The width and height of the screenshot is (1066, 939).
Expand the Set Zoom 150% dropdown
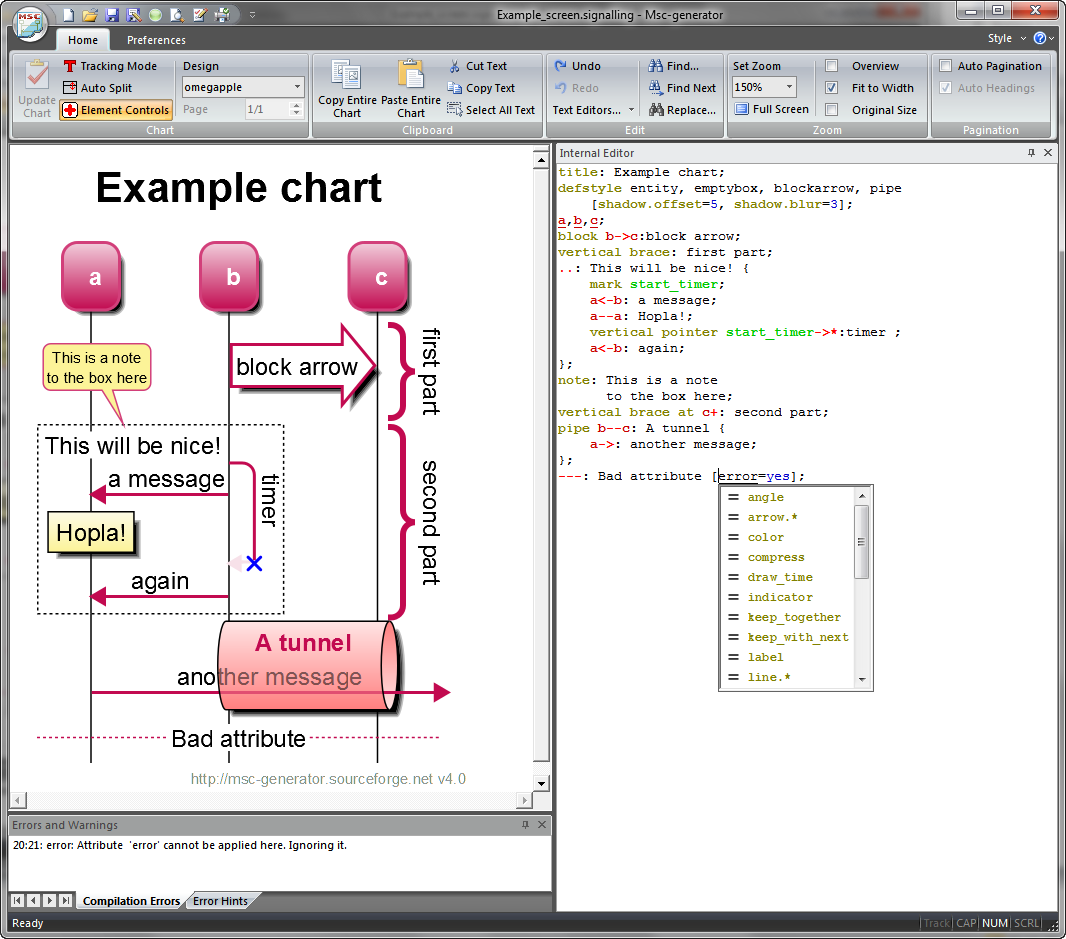789,87
